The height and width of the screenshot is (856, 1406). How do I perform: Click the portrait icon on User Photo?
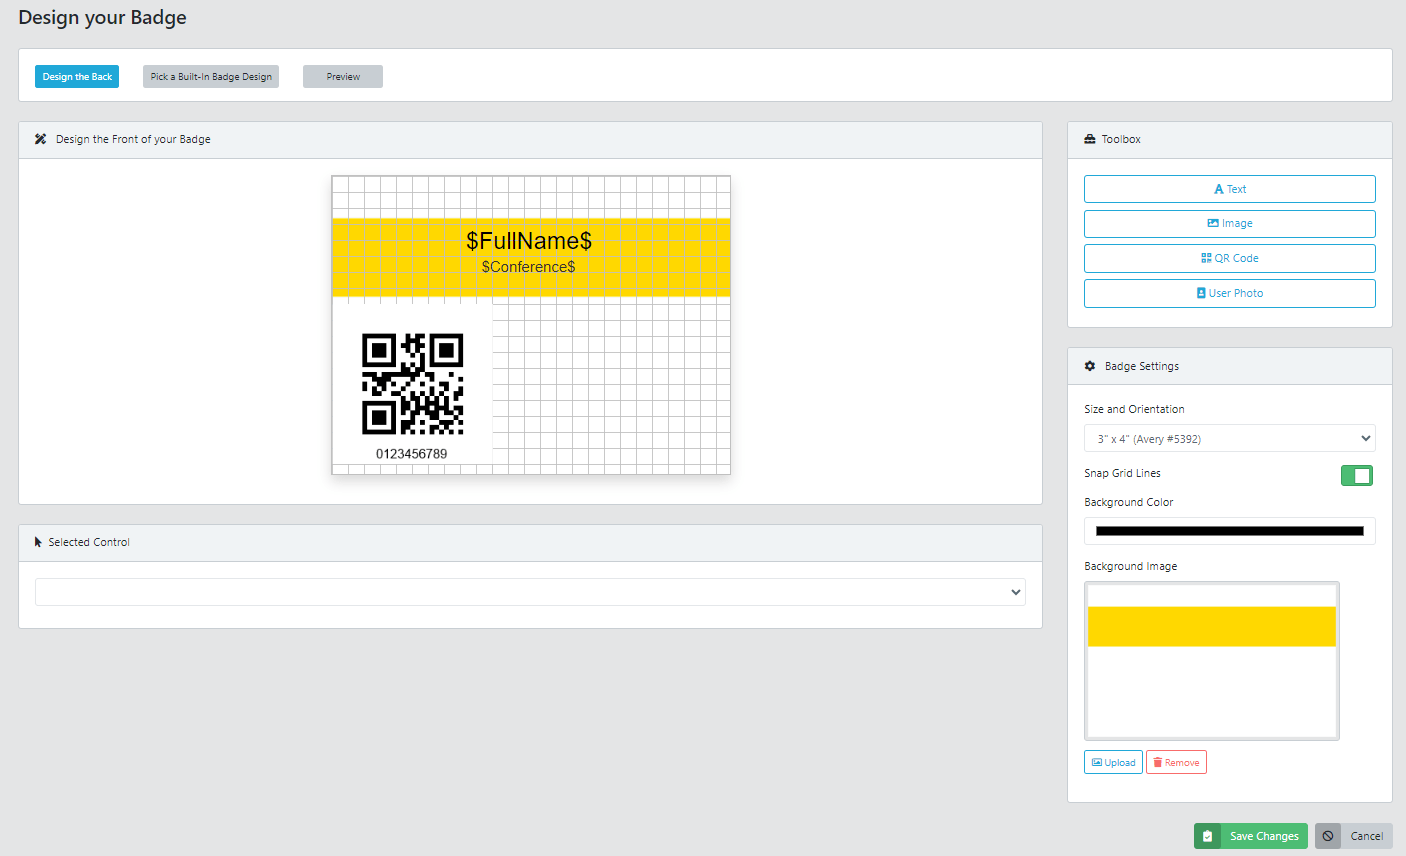pos(1201,293)
